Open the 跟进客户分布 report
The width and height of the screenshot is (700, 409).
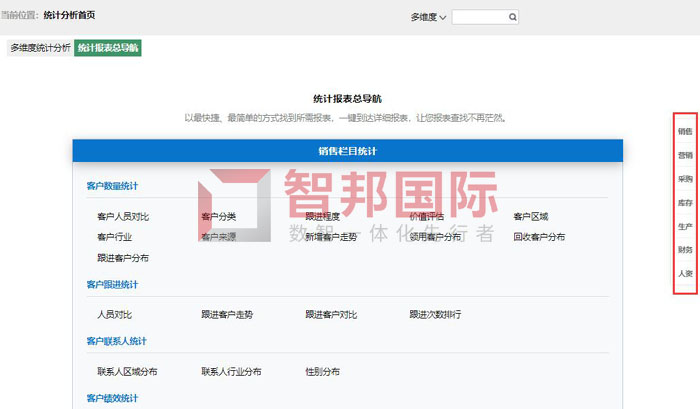(123, 258)
